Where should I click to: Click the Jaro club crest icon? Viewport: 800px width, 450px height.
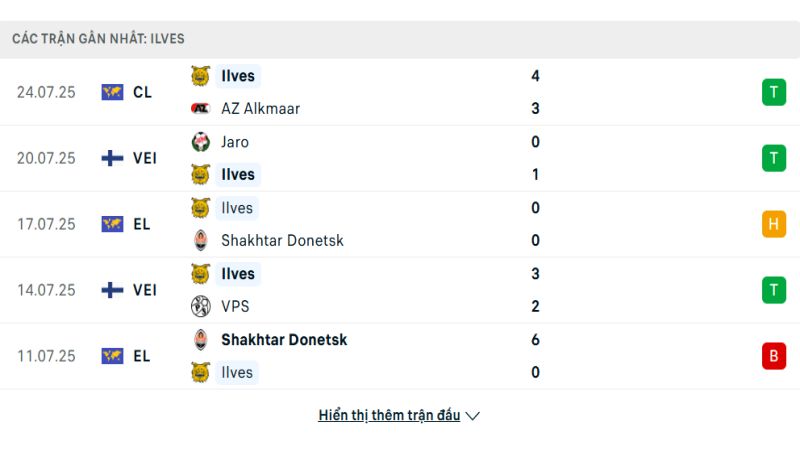point(201,142)
